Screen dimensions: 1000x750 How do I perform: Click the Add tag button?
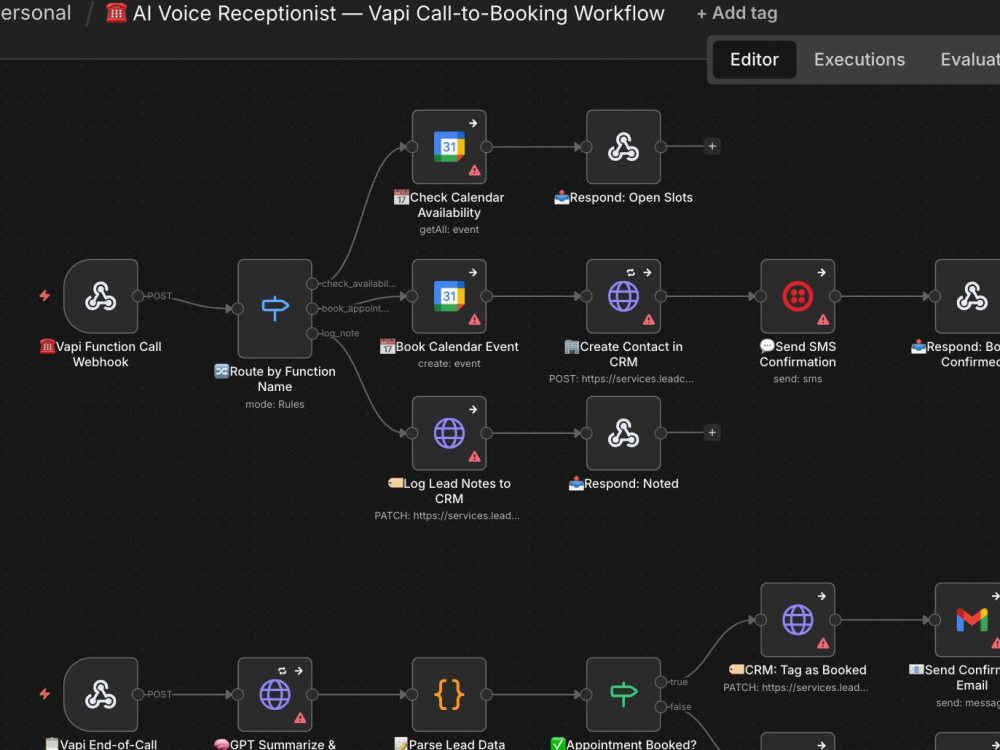click(x=737, y=13)
